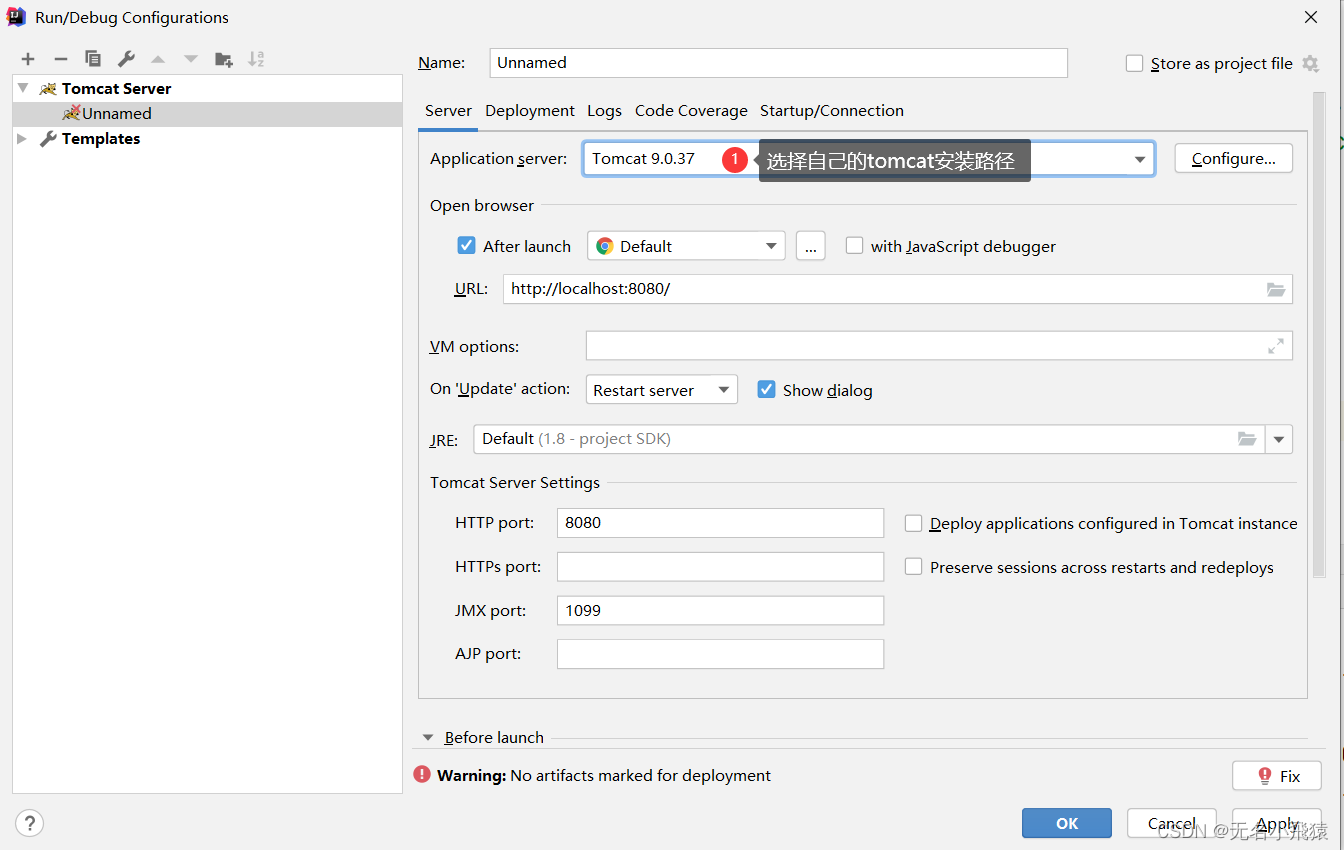Screen dimensions: 1344x850
Task: Open help with question mark icon
Action: [30, 823]
